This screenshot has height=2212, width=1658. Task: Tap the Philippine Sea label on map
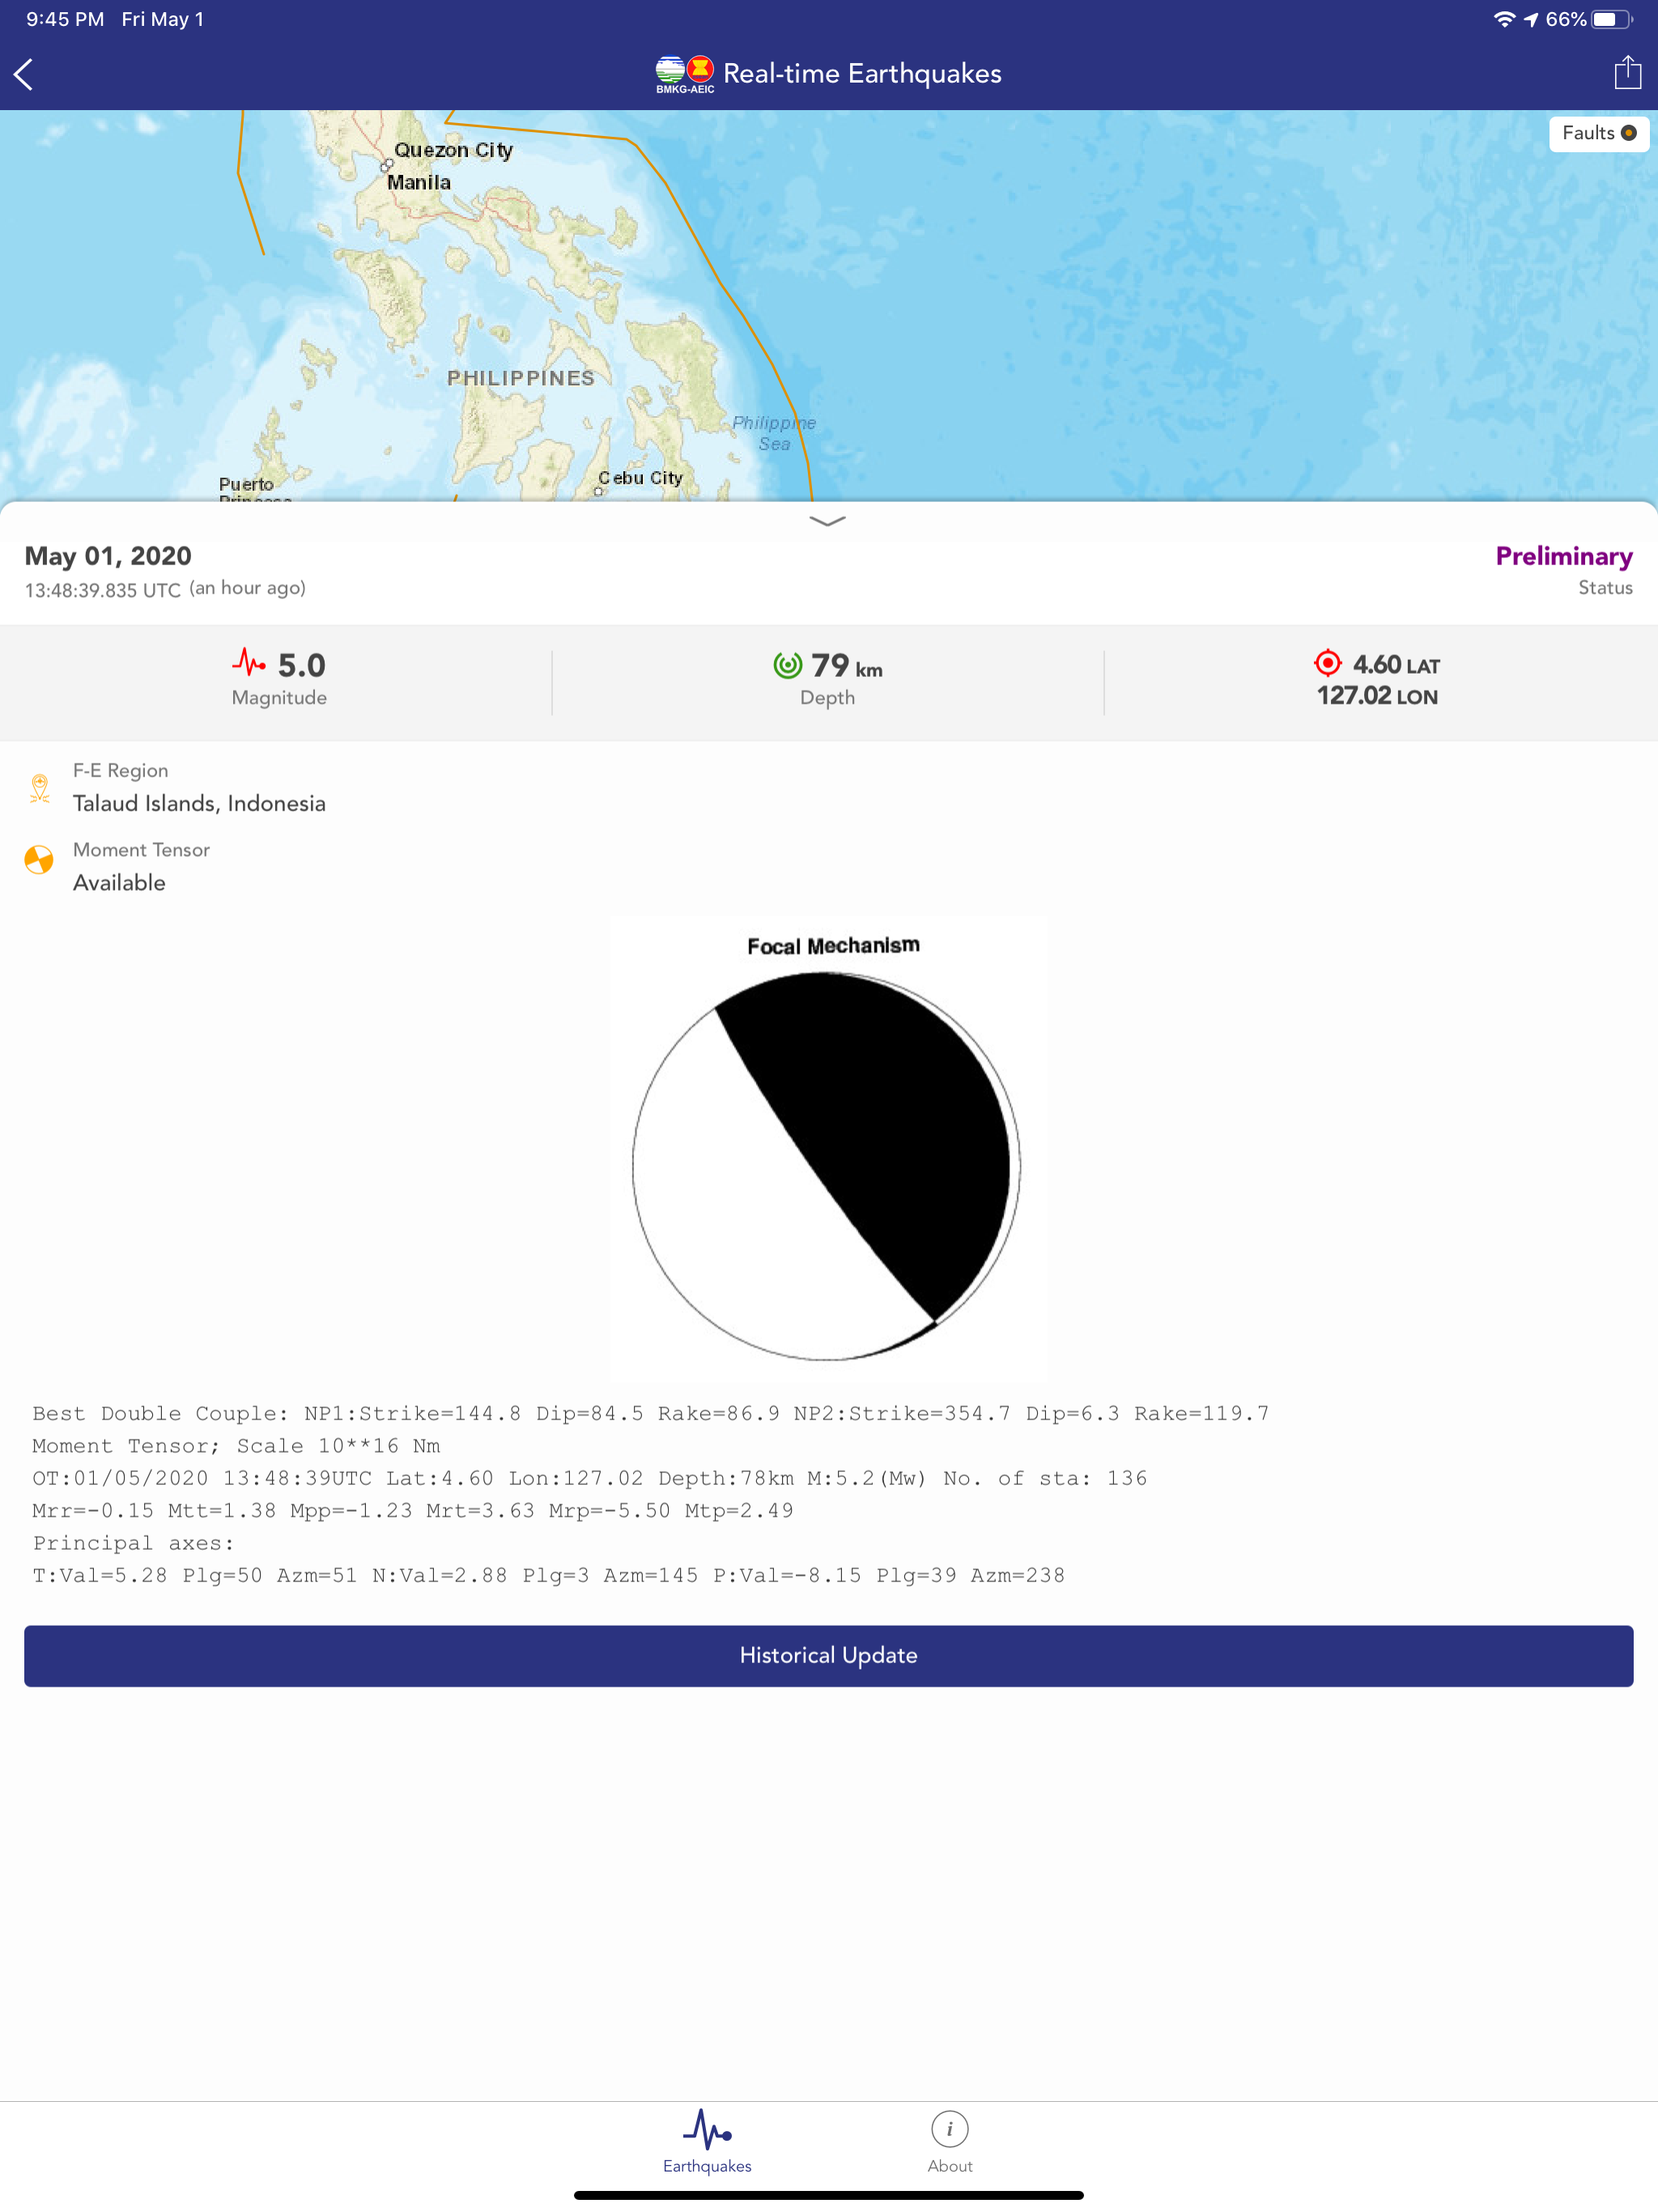774,433
